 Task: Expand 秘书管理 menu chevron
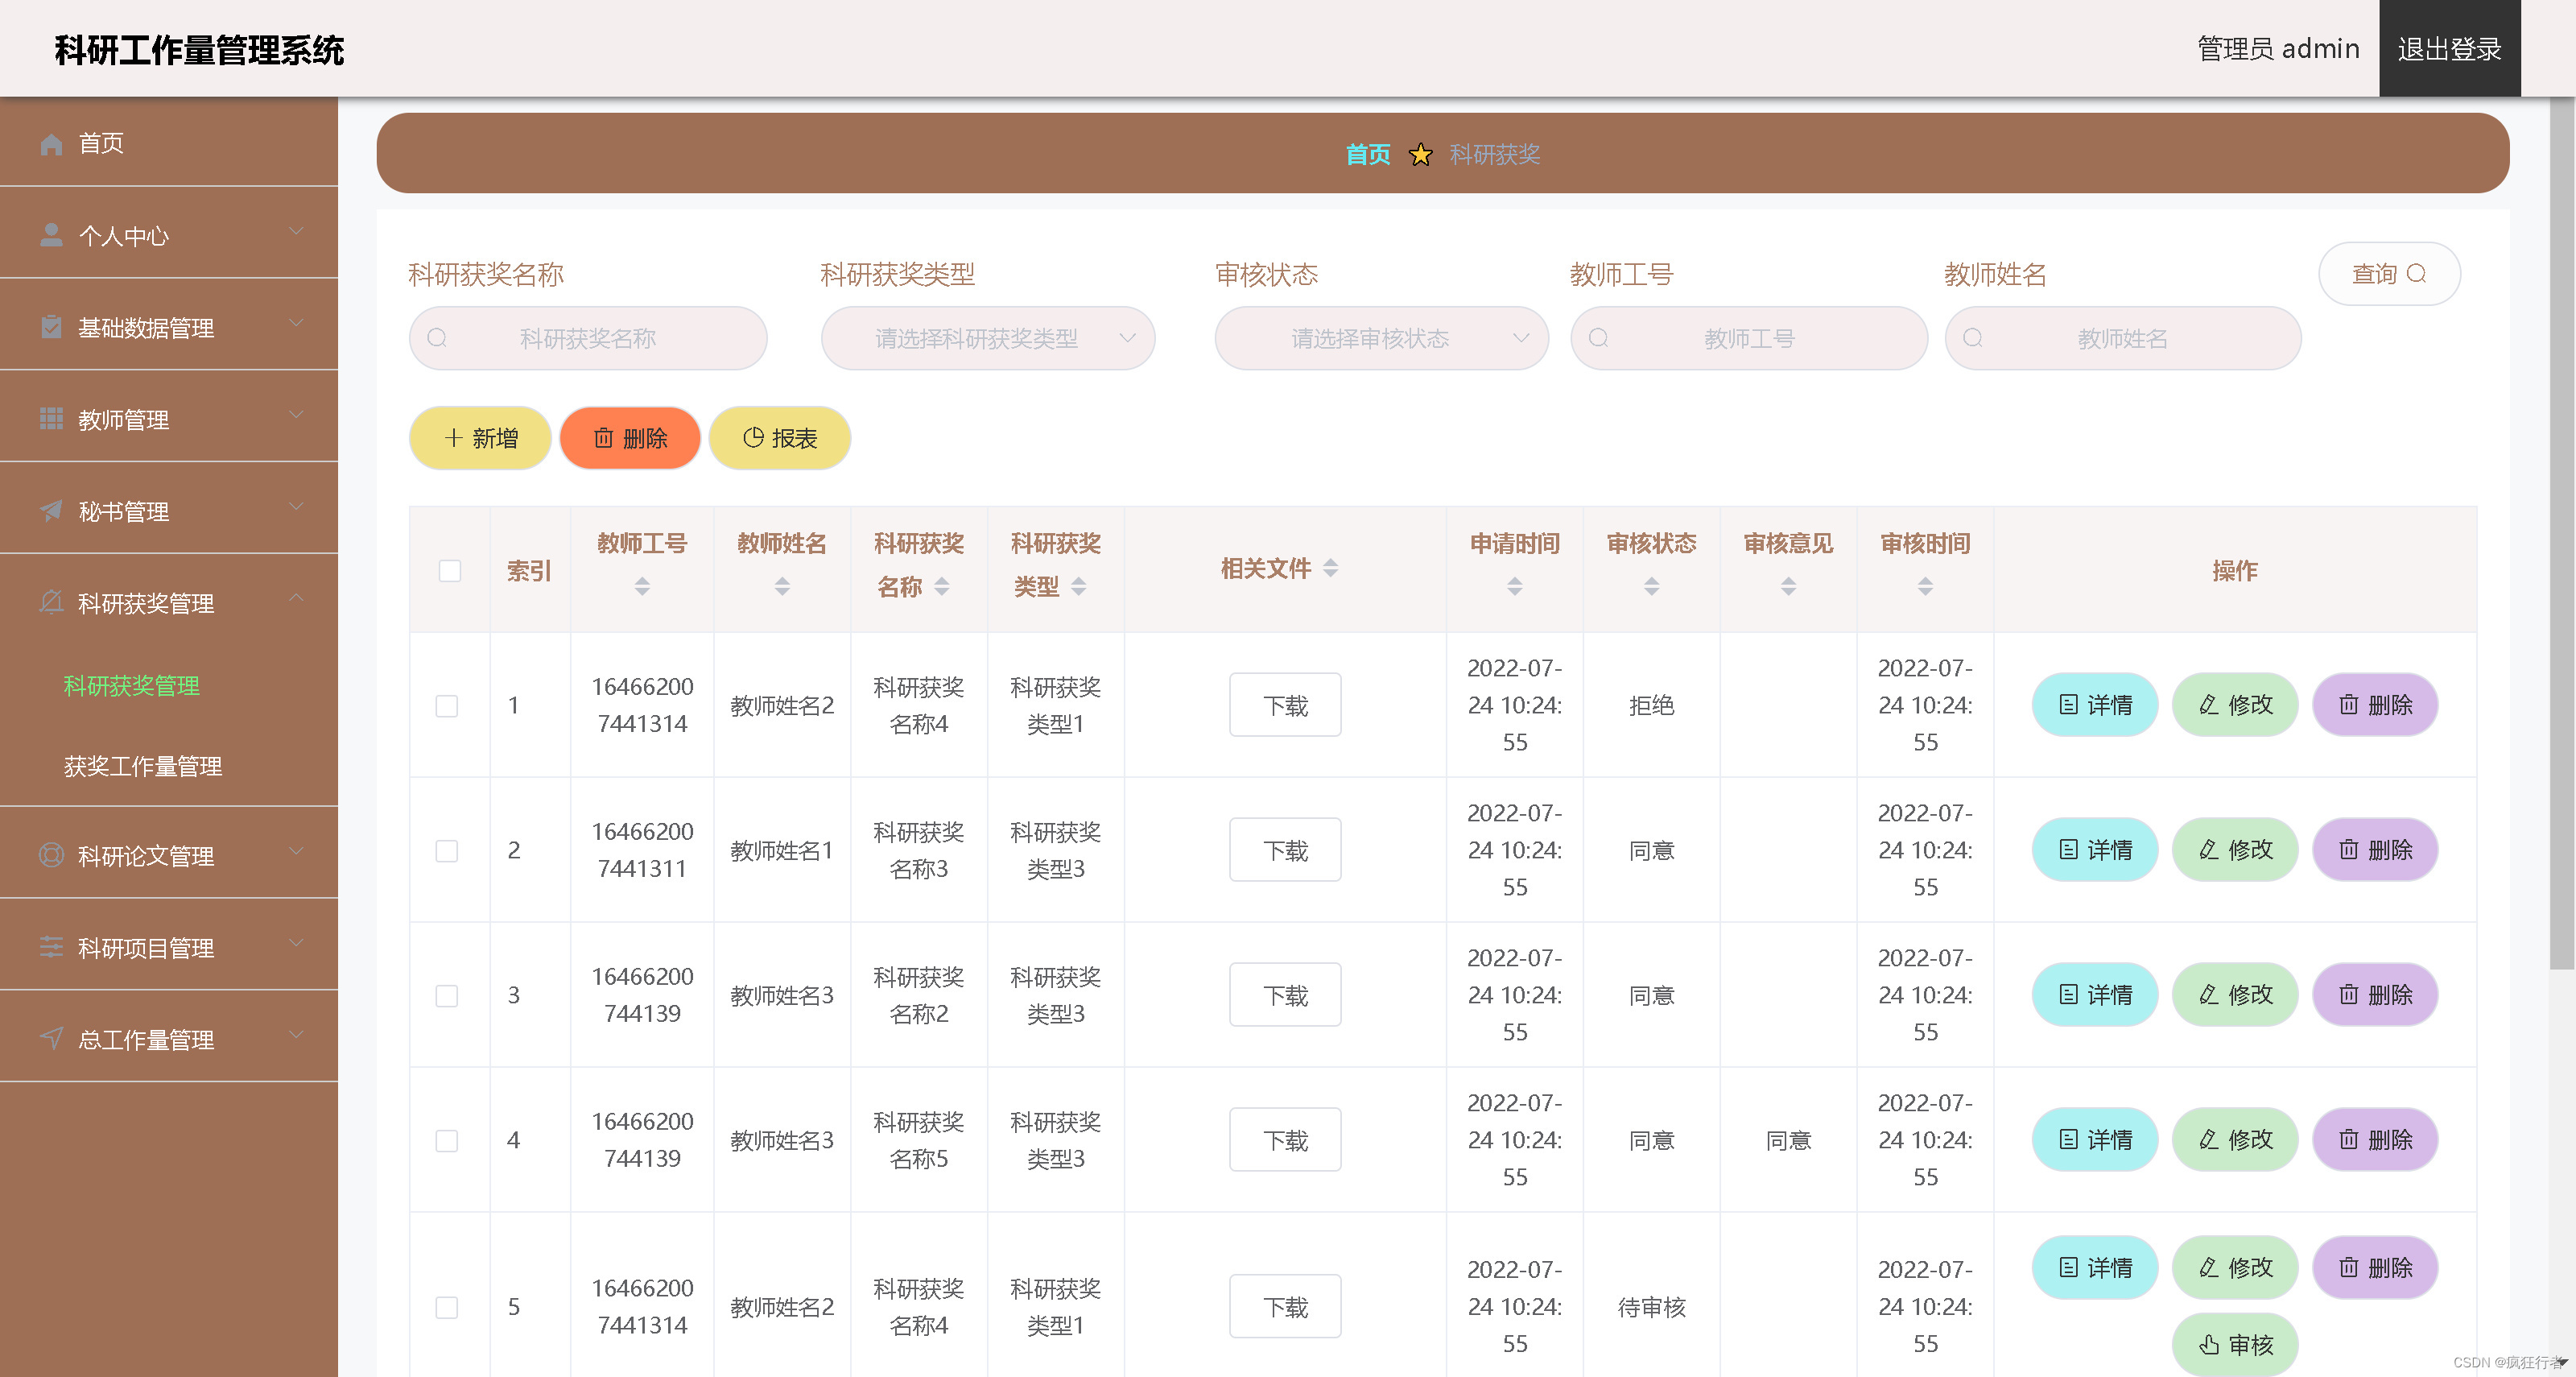click(x=296, y=507)
